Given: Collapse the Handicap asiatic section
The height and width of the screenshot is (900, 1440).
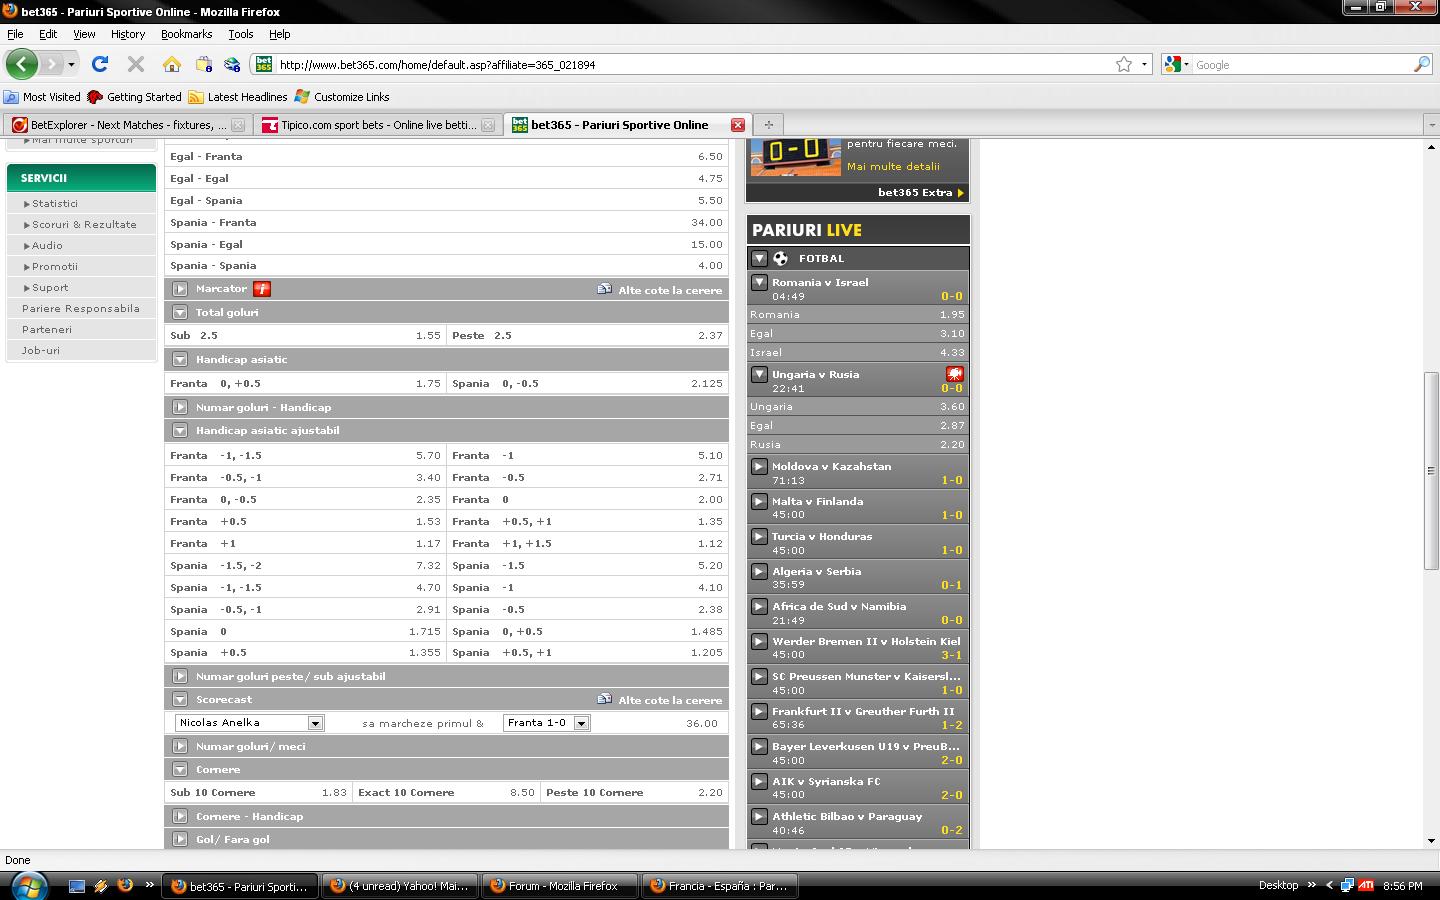Looking at the screenshot, I should pos(180,359).
